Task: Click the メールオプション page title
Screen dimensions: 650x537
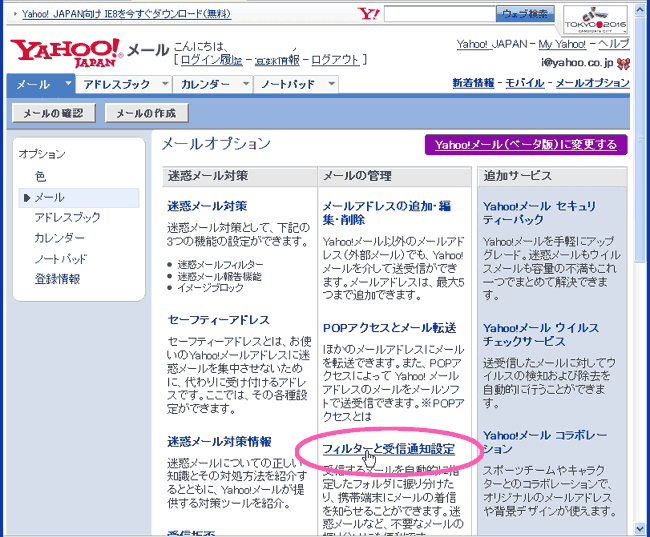Action: tap(216, 144)
